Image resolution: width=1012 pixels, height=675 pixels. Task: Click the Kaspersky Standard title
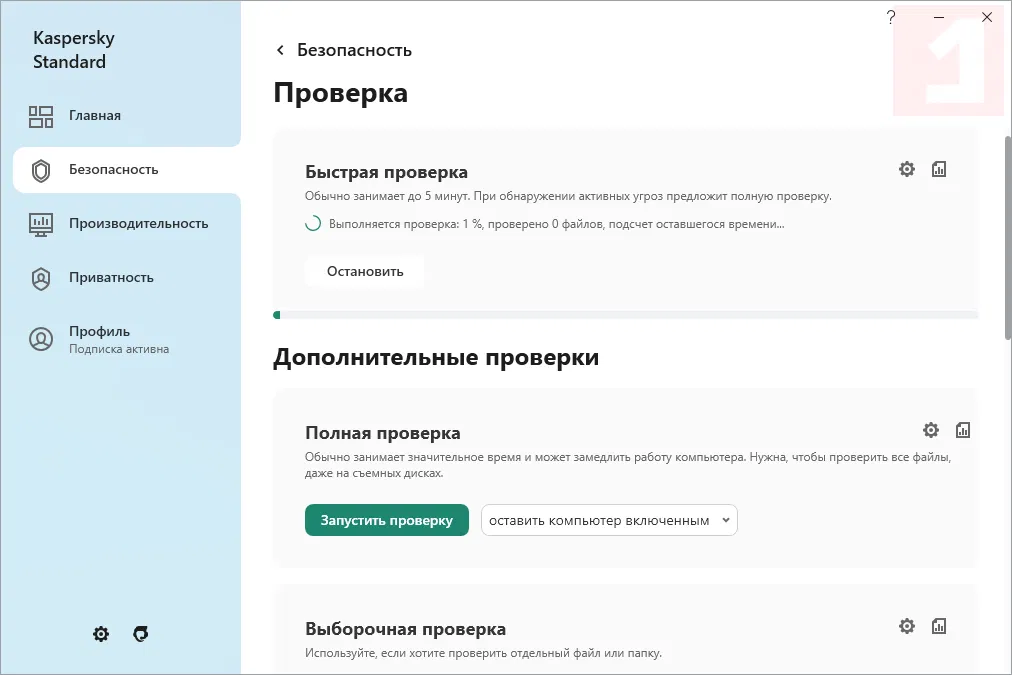coord(74,50)
